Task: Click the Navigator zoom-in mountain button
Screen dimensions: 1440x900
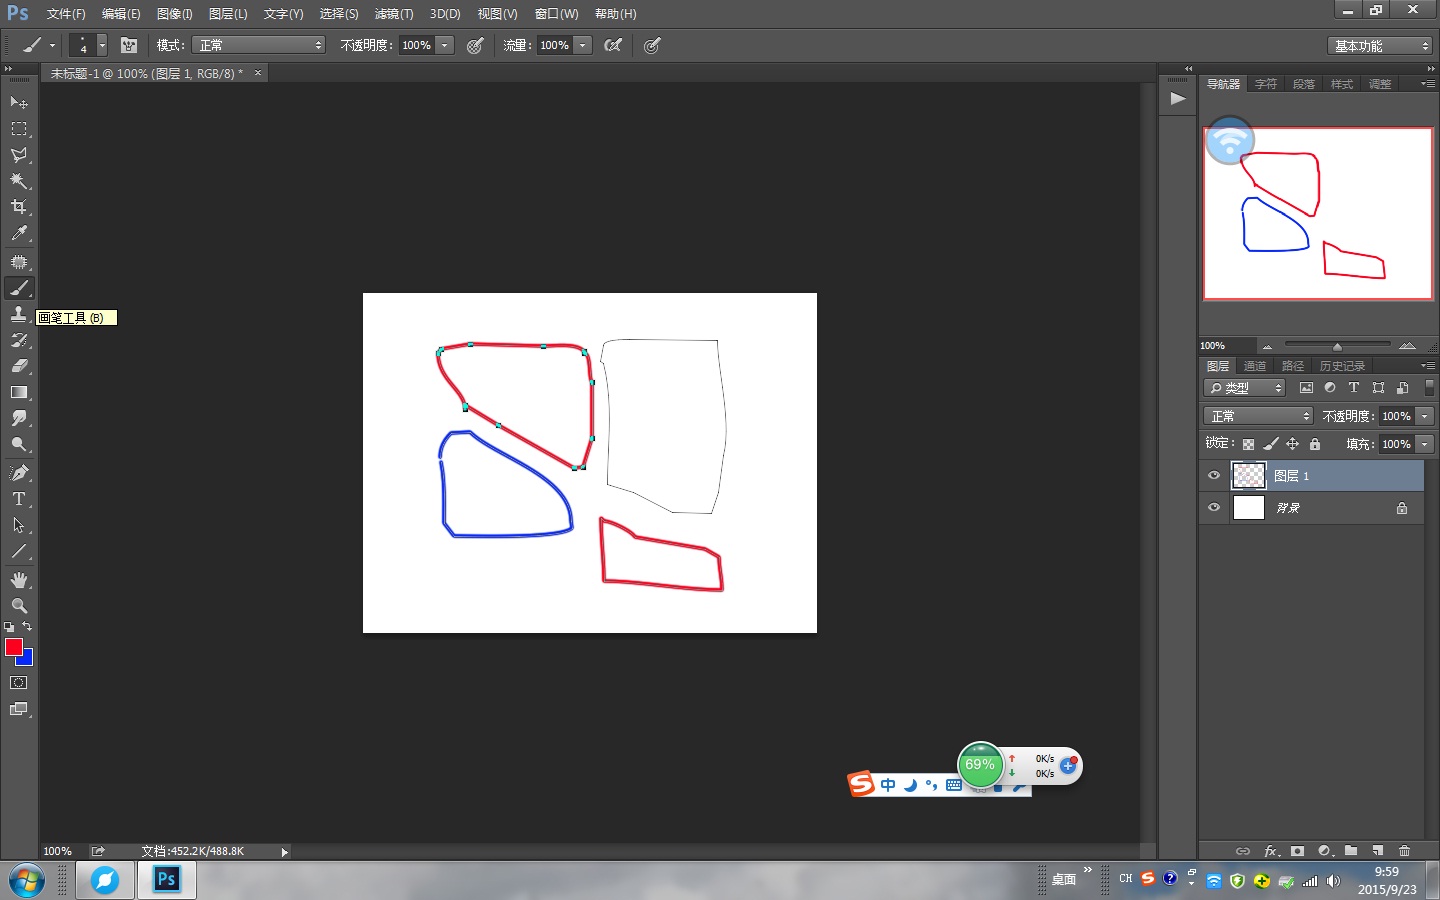Action: 1408,346
